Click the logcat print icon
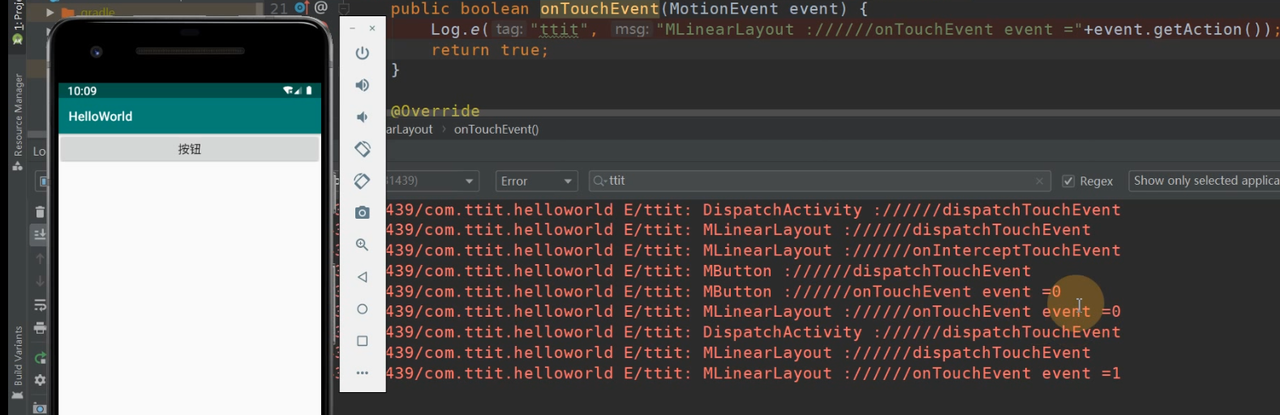This screenshot has width=1280, height=415. 40,327
